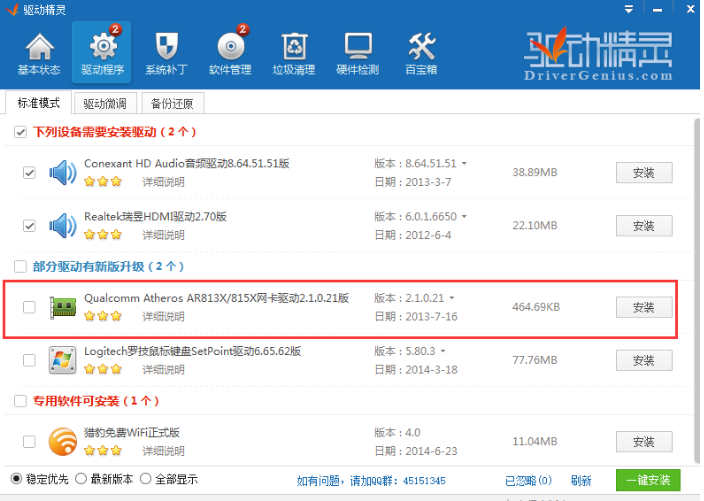Click the star rating of 猎豹免费WiFi
704x501 pixels.
(103, 450)
